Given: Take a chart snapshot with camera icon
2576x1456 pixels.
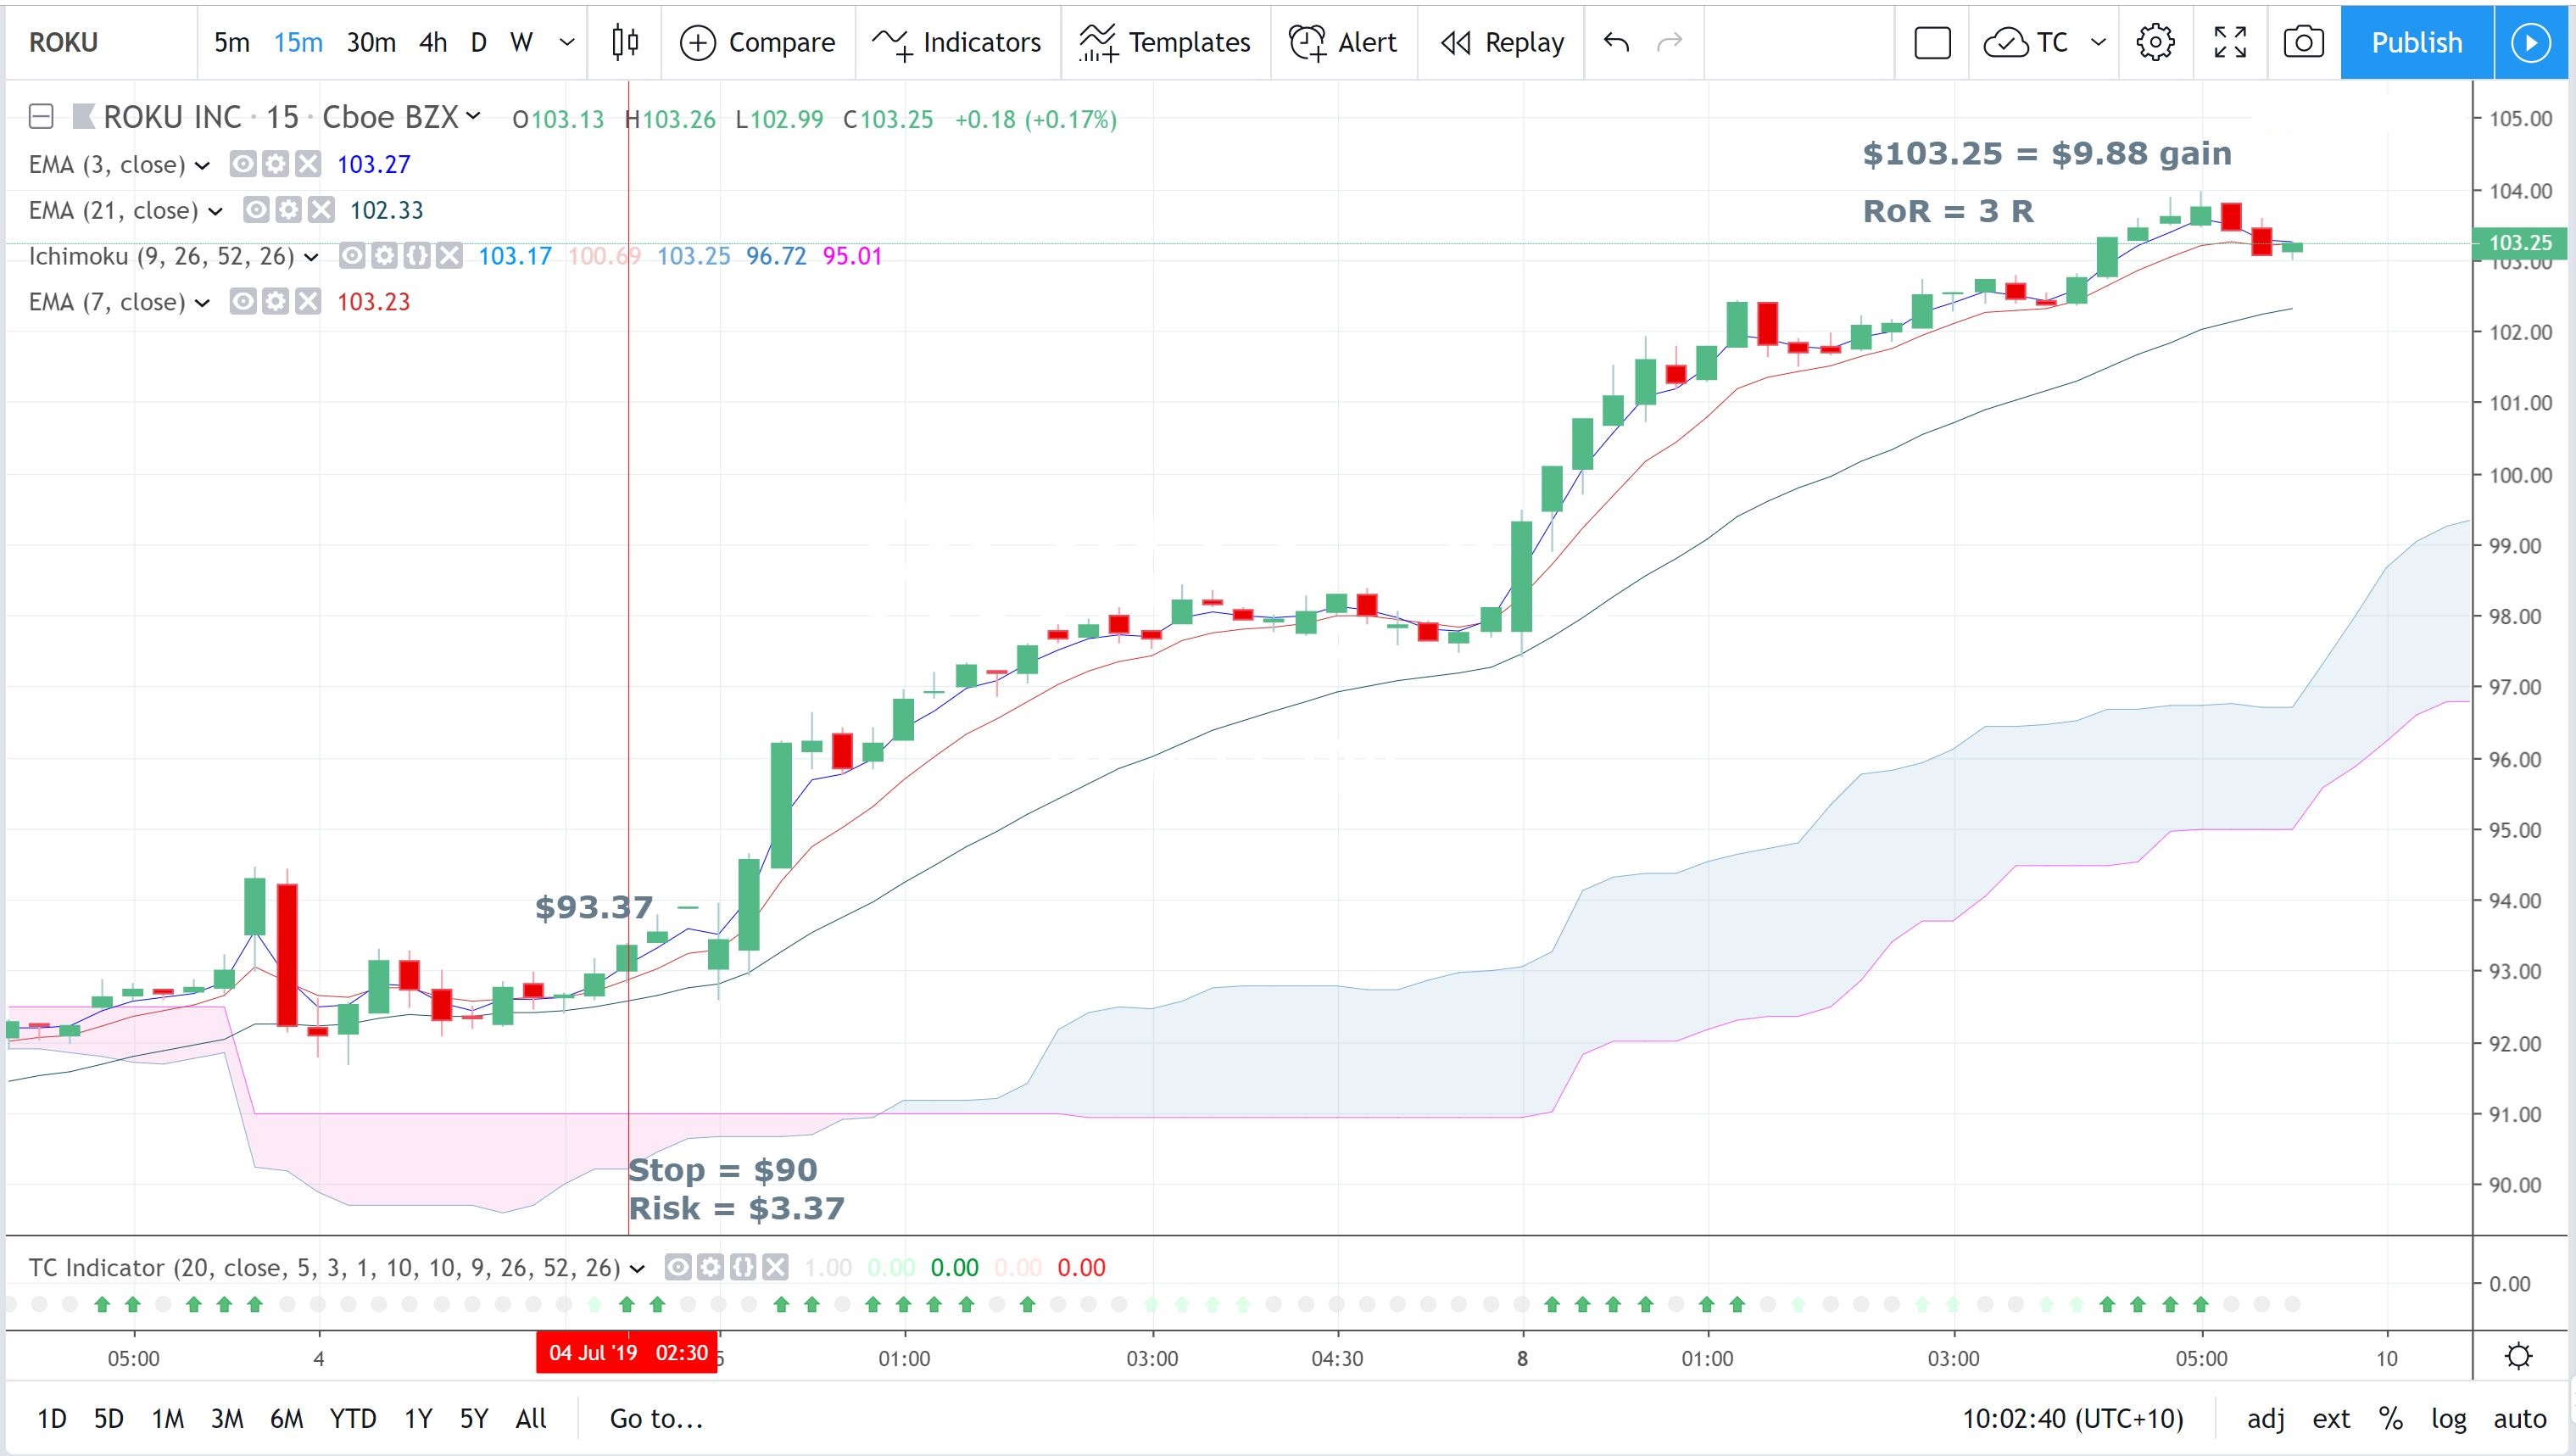Looking at the screenshot, I should 2303,42.
